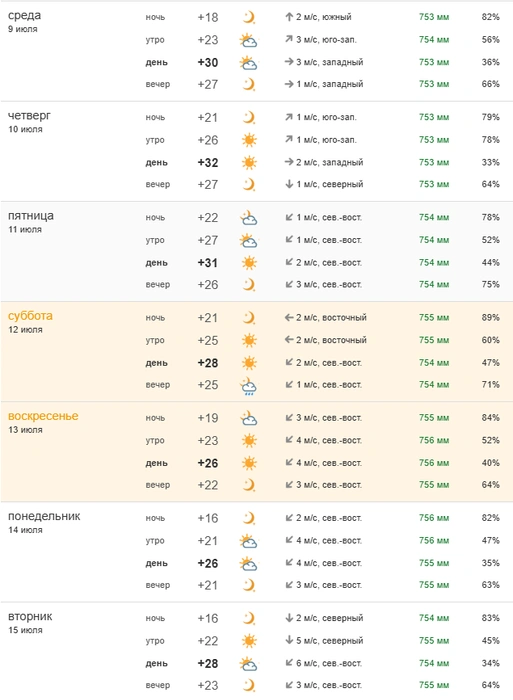The width and height of the screenshot is (513, 700).
Task: Click Thursday daytime temperature +32
Action: pos(208,162)
